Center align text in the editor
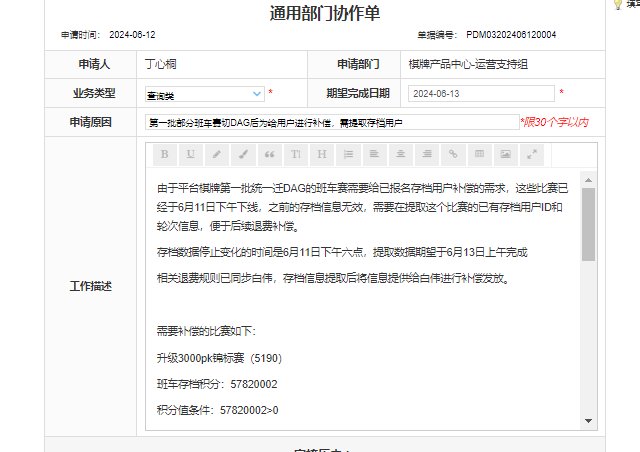 click(401, 154)
